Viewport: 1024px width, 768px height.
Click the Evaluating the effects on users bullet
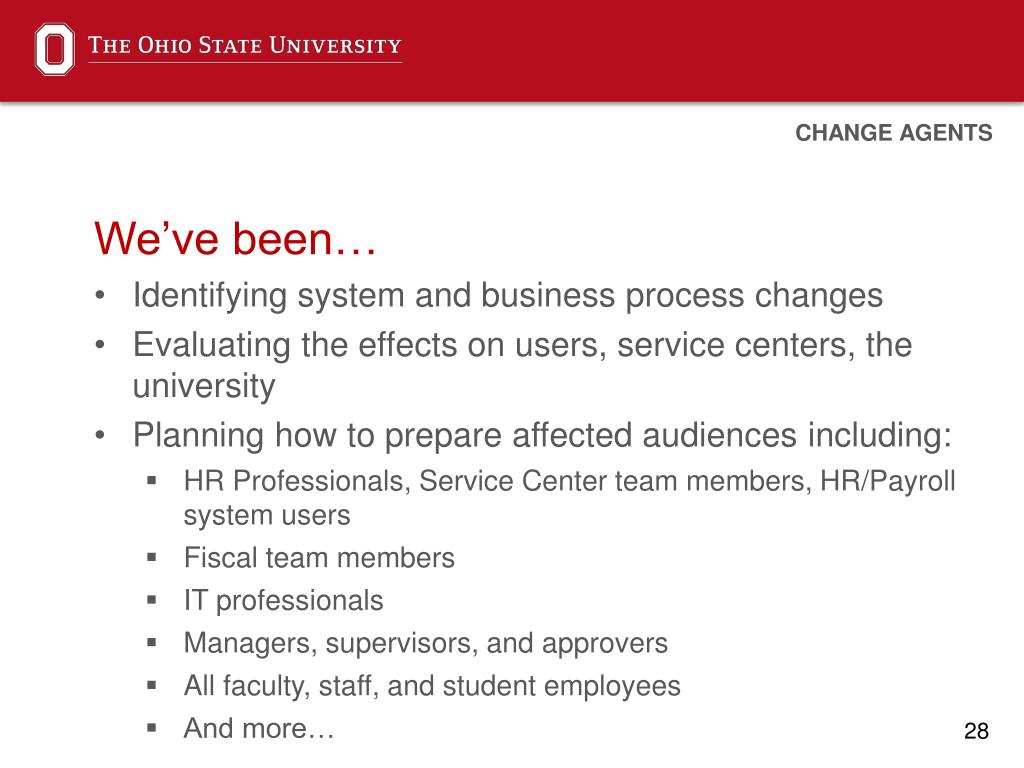point(522,364)
